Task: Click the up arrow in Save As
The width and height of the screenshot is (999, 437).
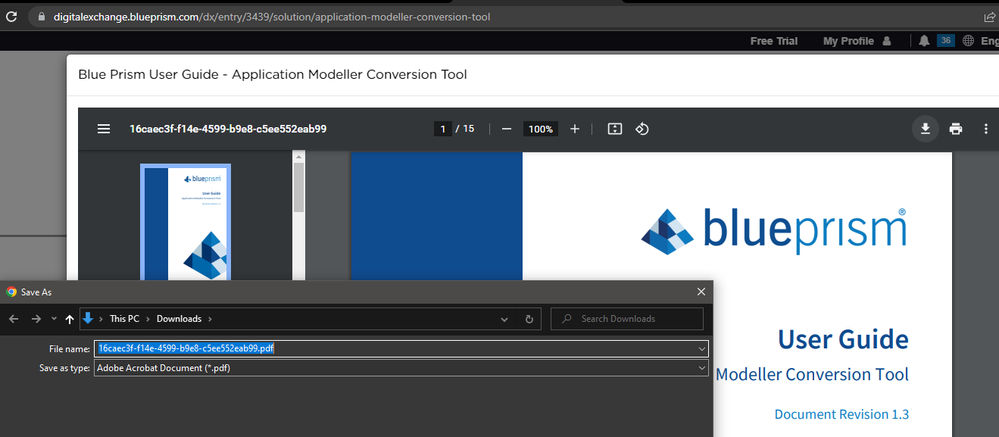Action: click(69, 319)
